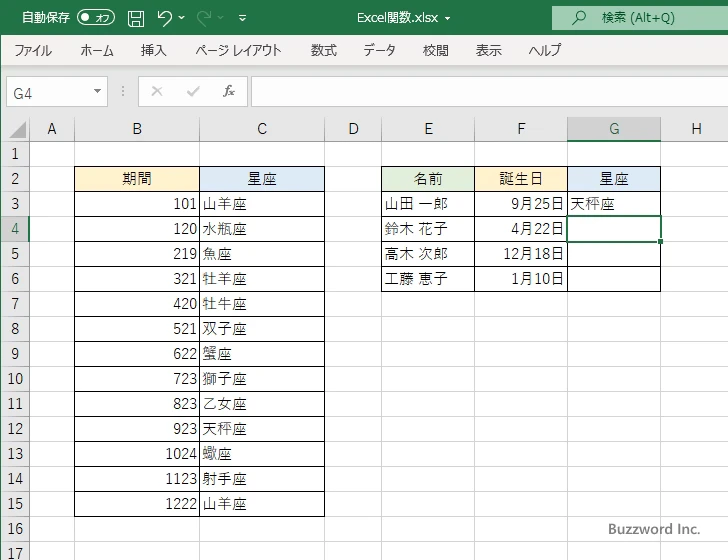Click the 名前 header cell

click(428, 179)
